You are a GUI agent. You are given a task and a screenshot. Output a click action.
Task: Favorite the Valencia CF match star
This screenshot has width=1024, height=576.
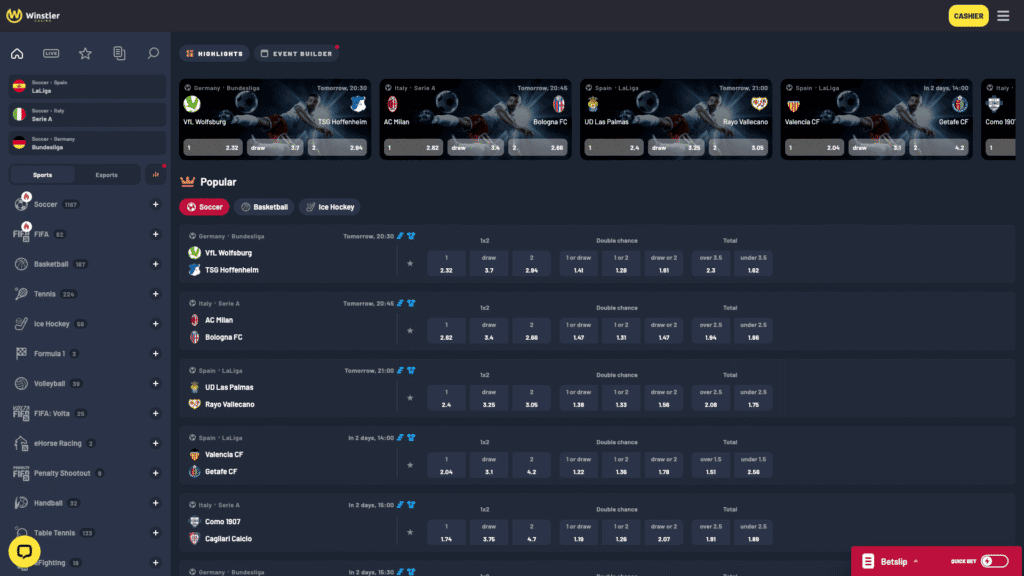[x=410, y=466]
